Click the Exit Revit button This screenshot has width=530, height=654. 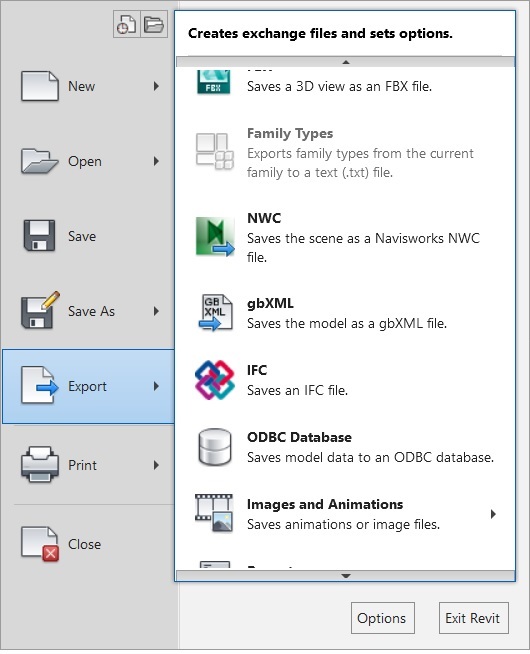point(473,618)
